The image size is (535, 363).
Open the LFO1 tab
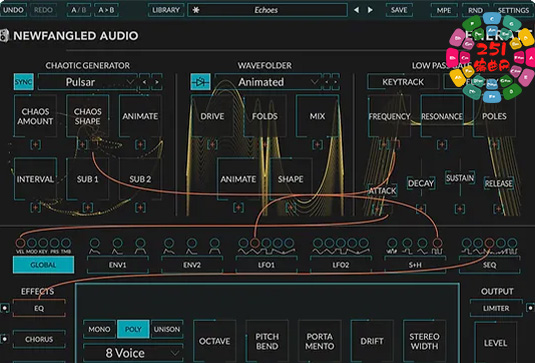pyautogui.click(x=266, y=265)
